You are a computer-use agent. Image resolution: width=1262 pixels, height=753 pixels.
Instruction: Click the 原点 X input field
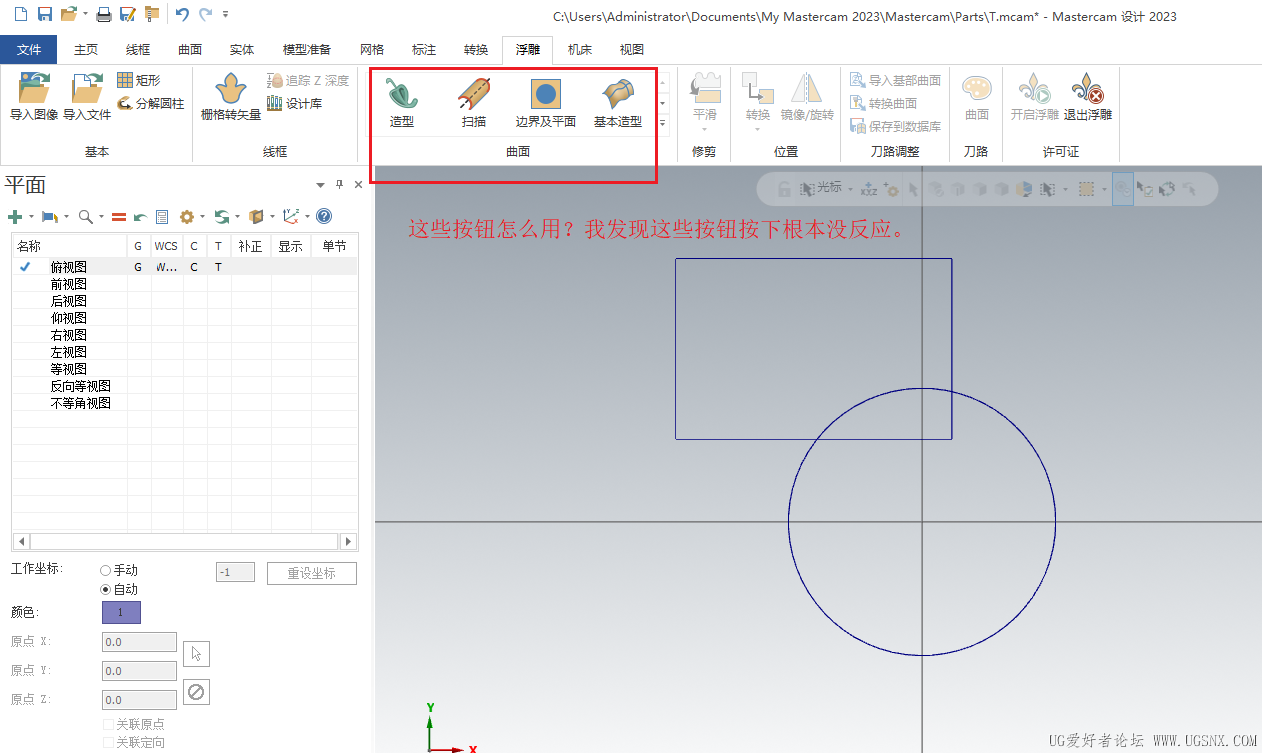tap(139, 642)
